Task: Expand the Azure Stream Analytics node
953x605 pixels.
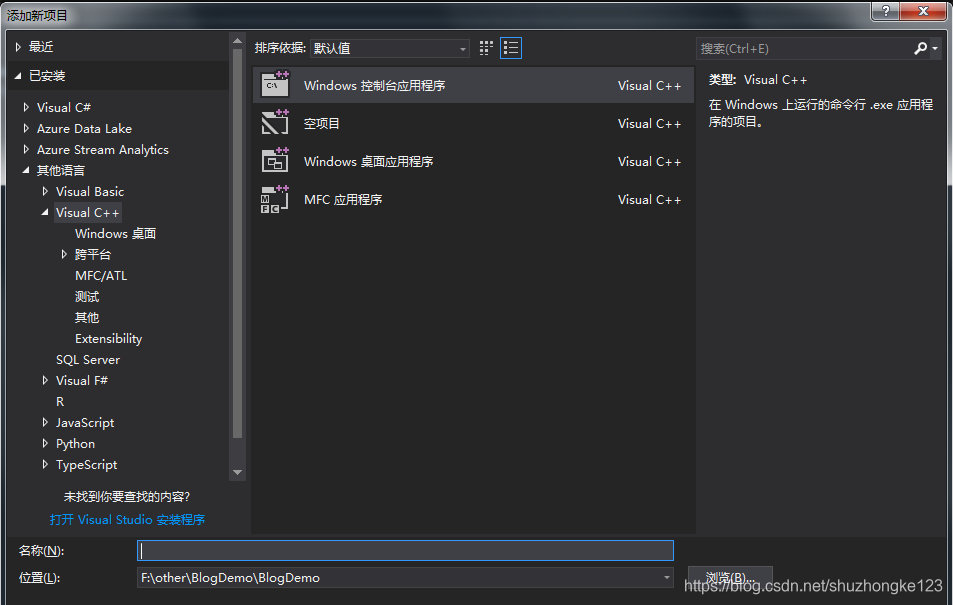Action: [26, 149]
